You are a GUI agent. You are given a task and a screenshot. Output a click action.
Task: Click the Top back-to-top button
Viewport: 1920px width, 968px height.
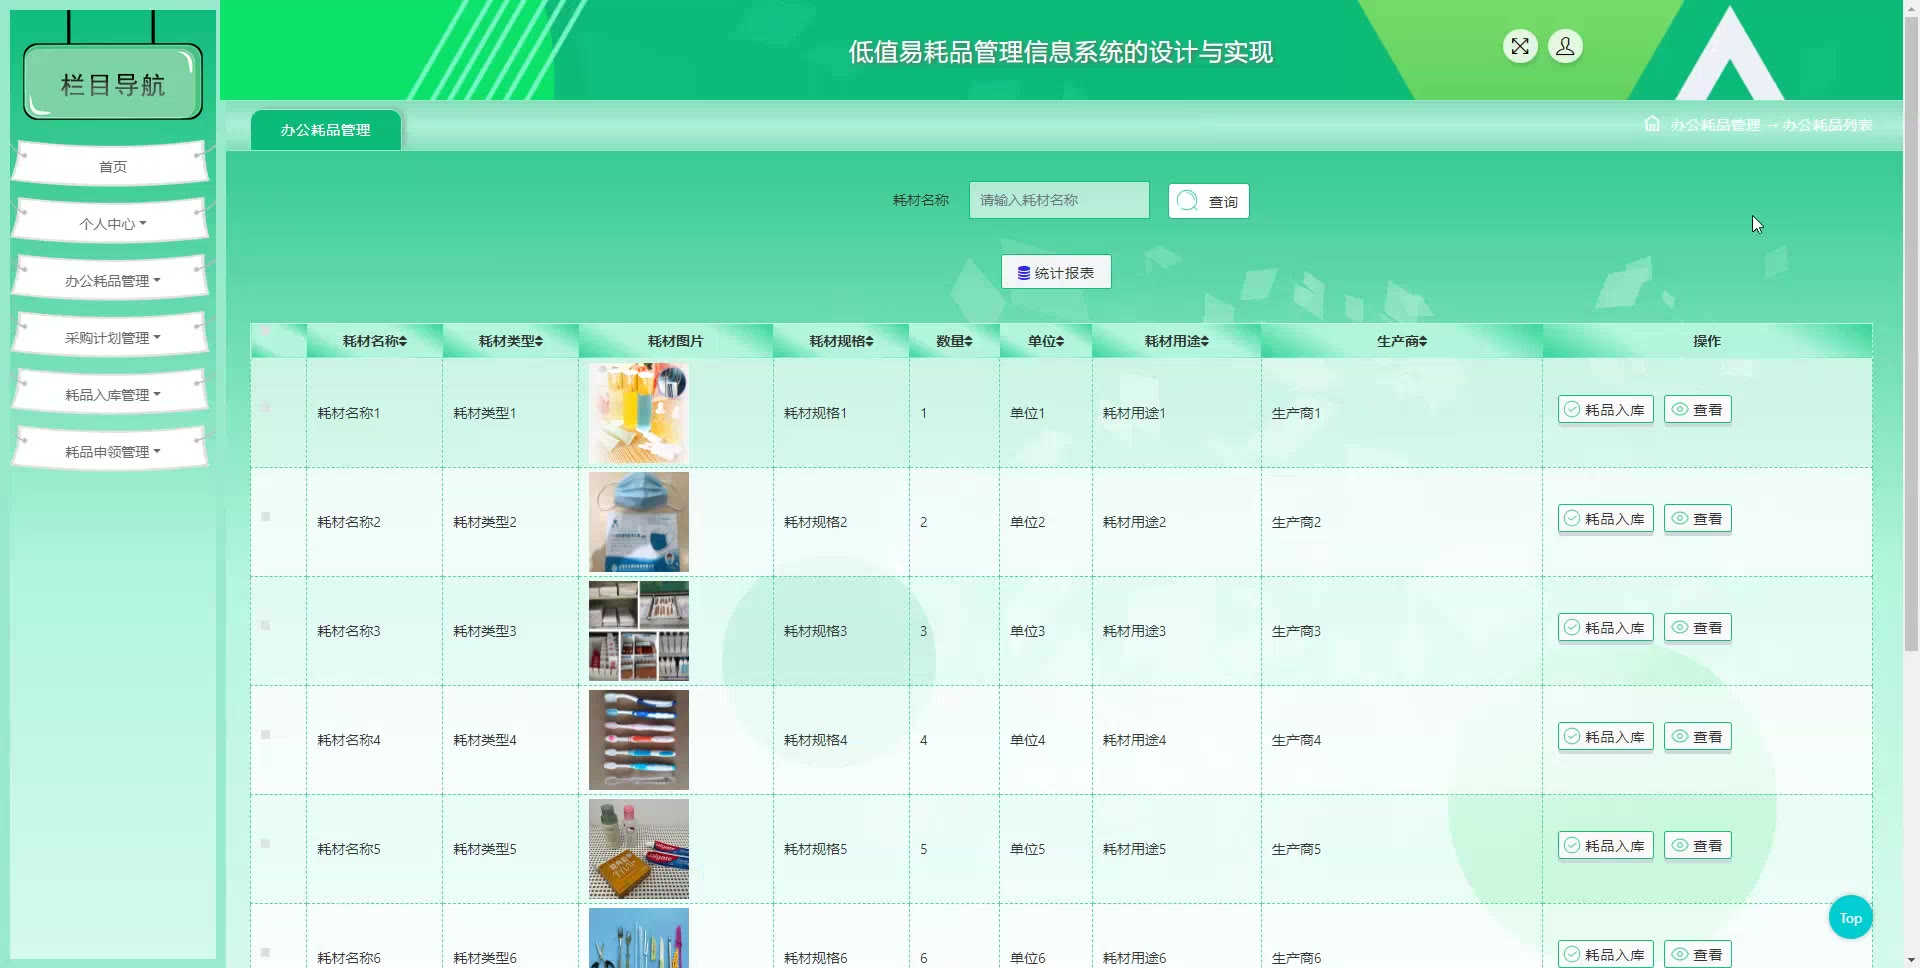(1850, 918)
